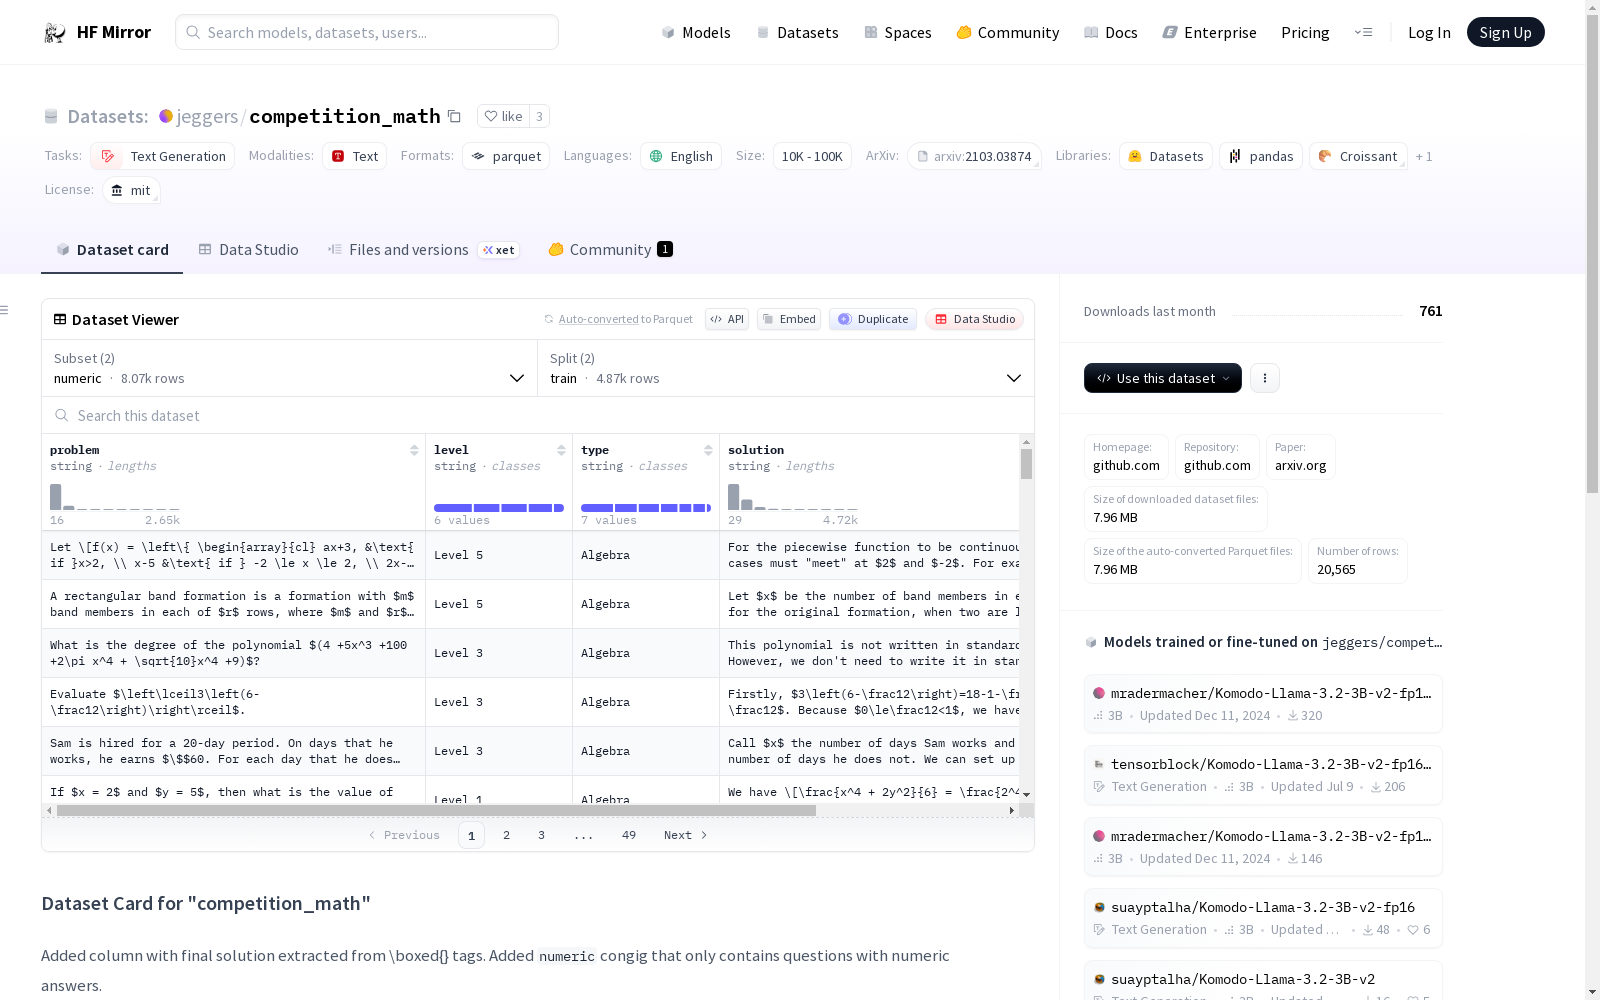Viewport: 1600px width, 1000px height.
Task: Open the navigation overflow menu icon
Action: pos(1363,32)
